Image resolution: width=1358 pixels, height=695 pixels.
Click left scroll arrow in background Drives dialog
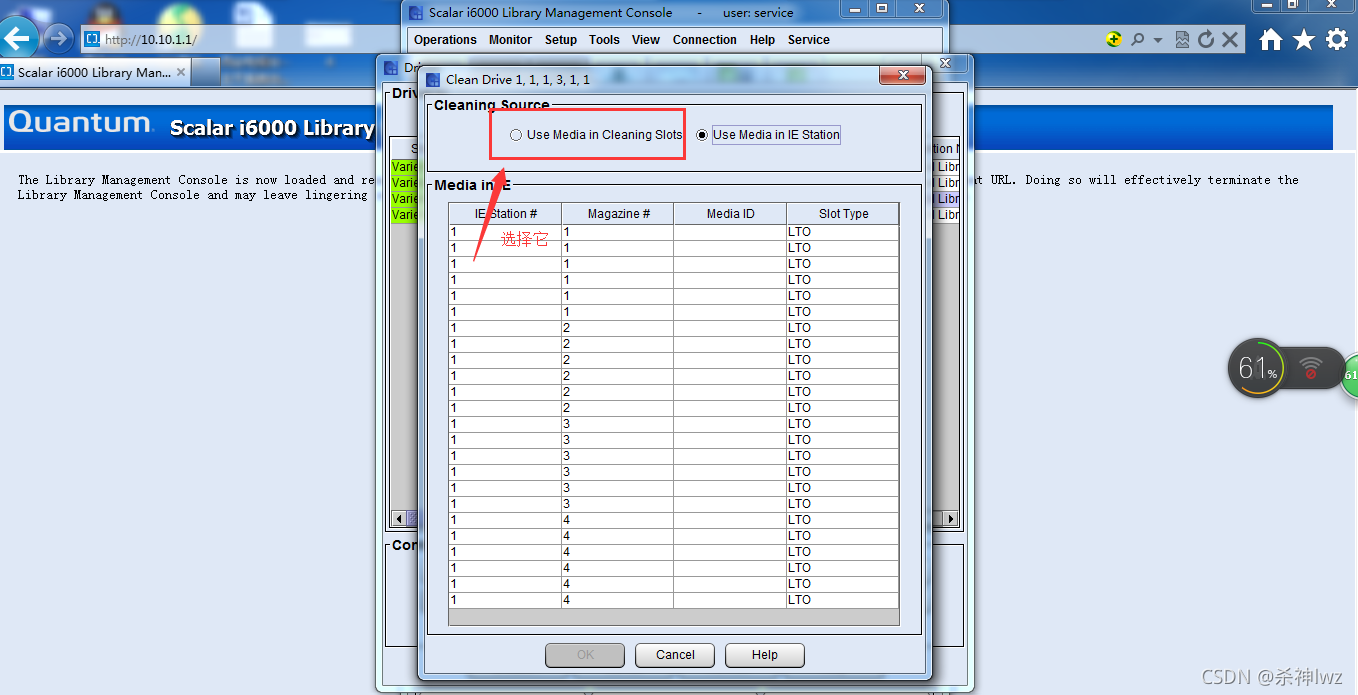(x=398, y=519)
